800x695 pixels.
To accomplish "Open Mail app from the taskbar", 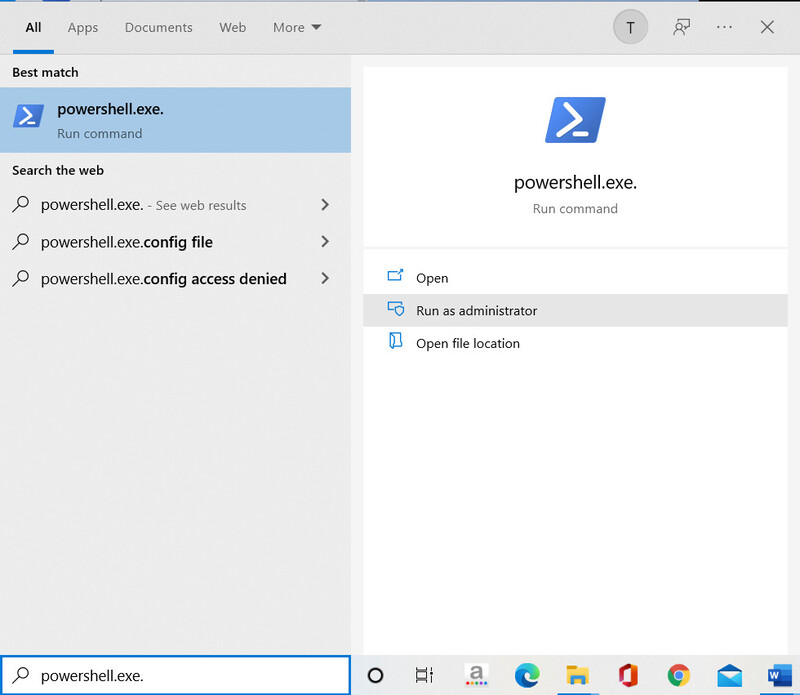I will [x=730, y=676].
